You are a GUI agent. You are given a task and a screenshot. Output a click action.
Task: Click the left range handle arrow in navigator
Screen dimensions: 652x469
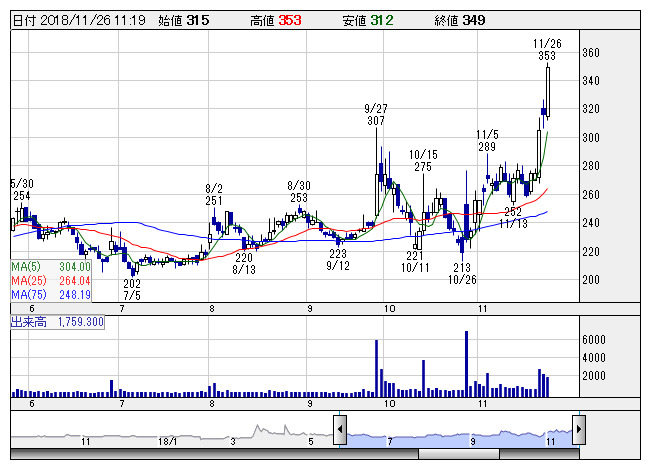click(x=341, y=430)
